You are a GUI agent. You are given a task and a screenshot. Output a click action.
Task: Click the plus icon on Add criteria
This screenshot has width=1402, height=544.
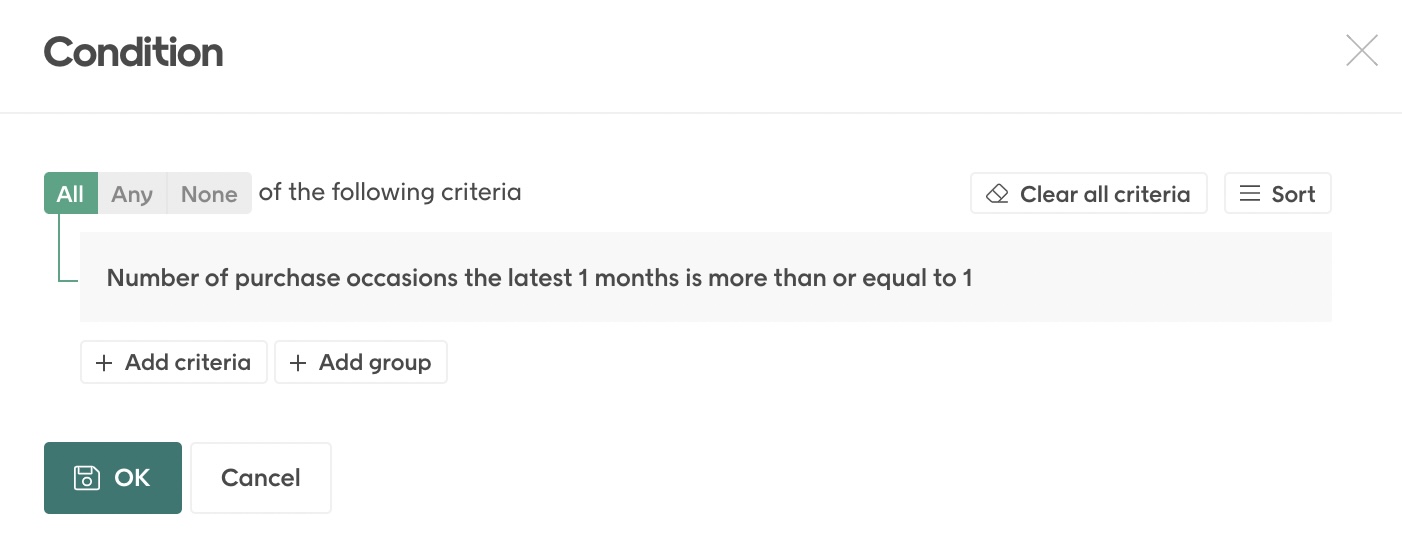(x=103, y=363)
